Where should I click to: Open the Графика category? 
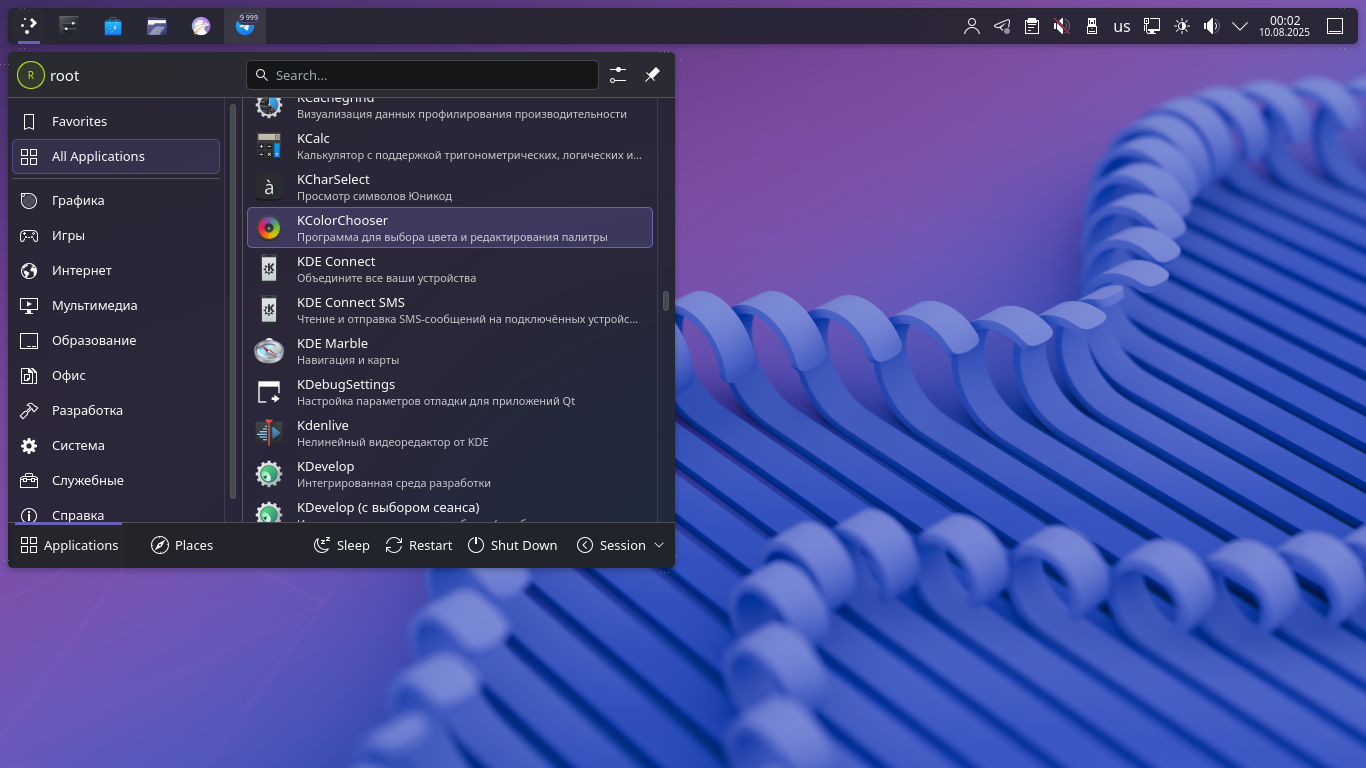(116, 200)
